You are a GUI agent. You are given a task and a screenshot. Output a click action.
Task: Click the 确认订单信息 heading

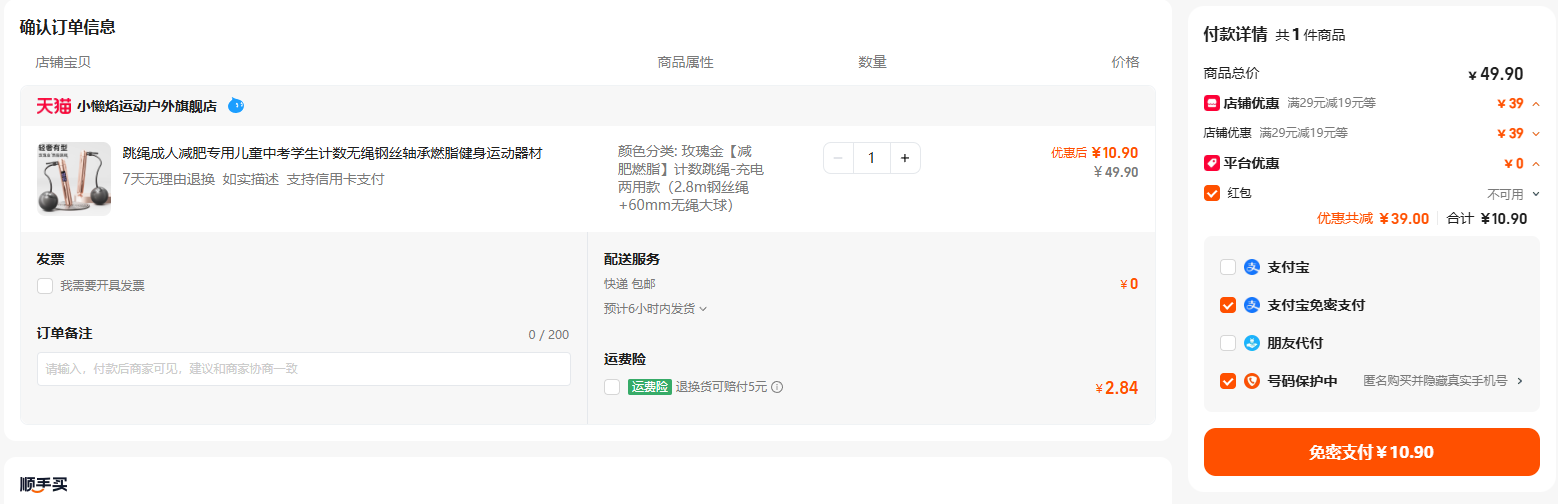[x=67, y=27]
